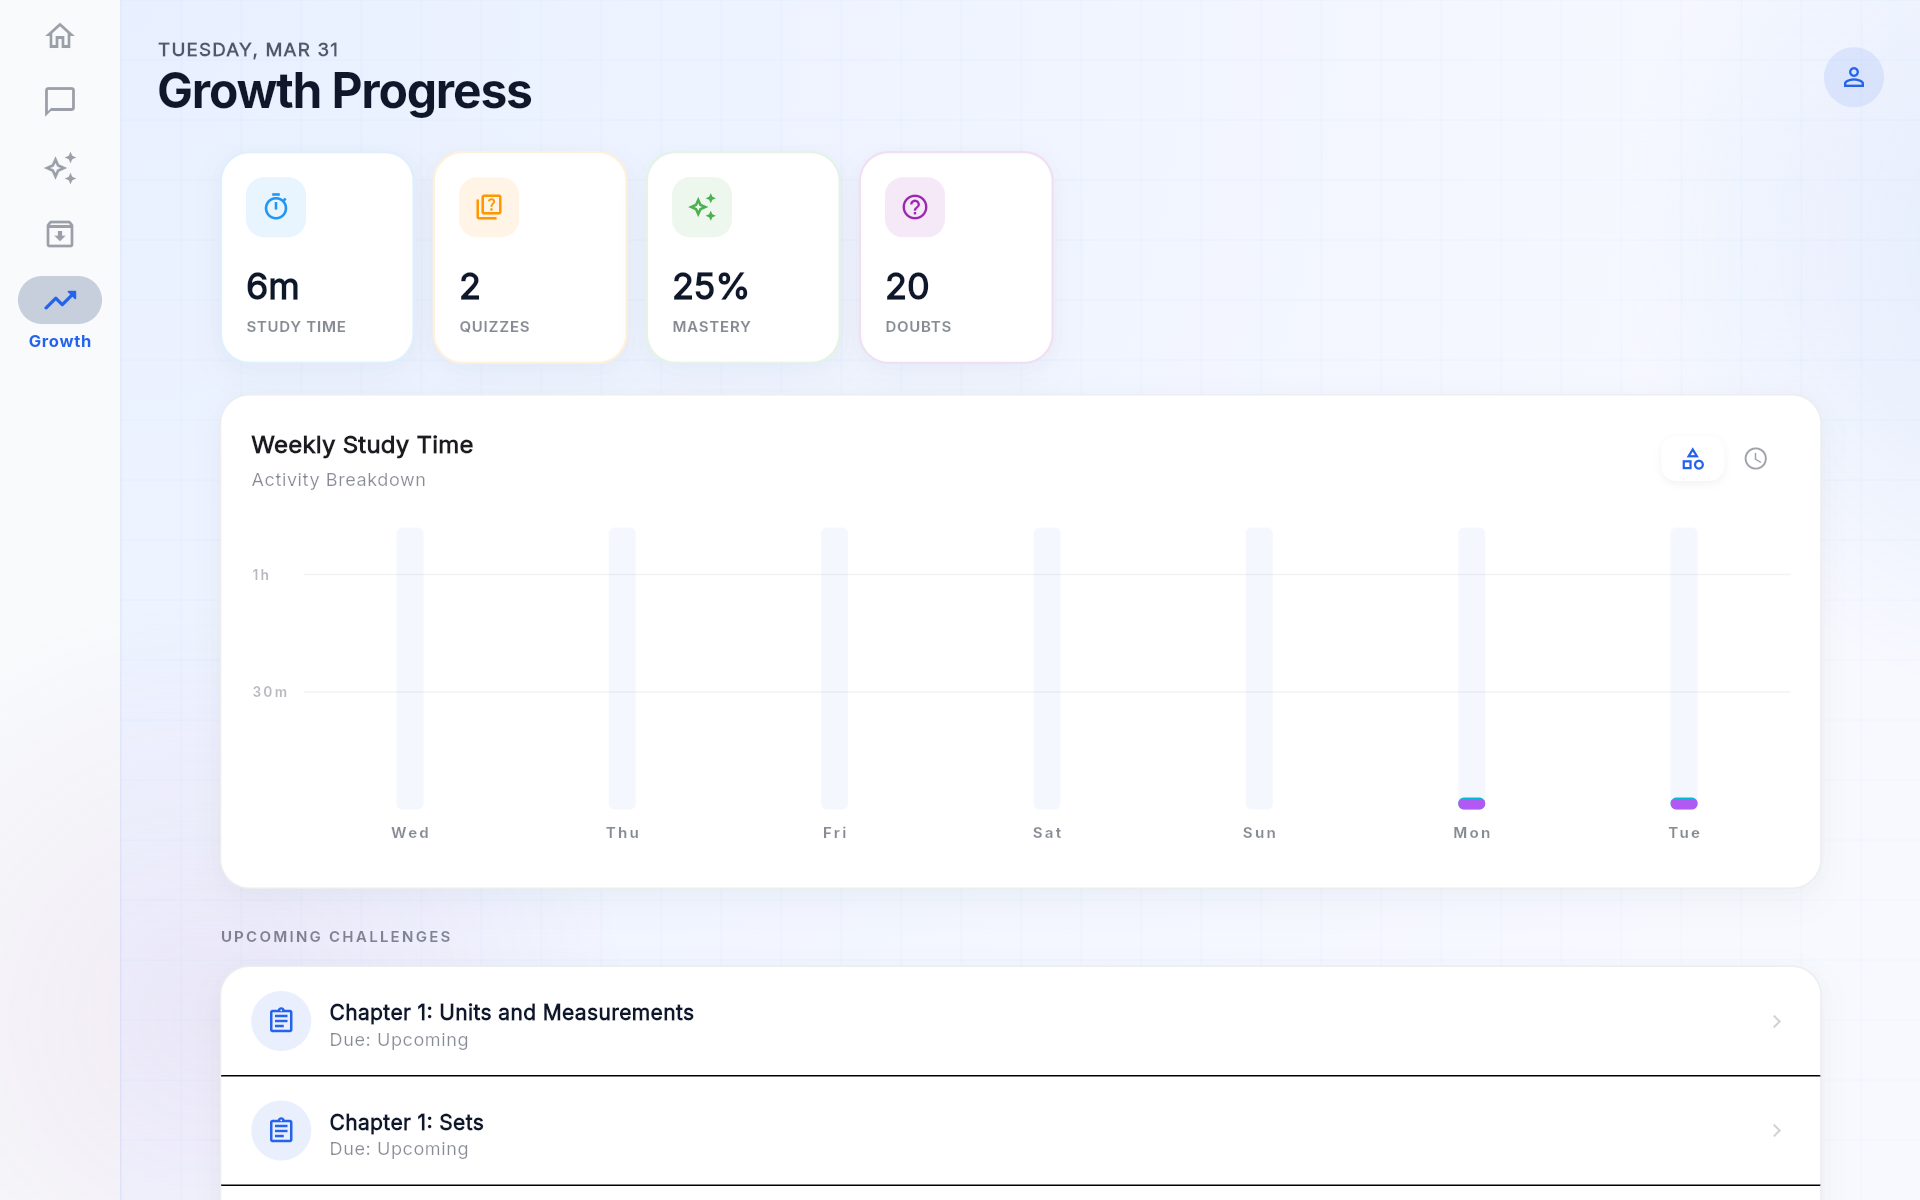Toggle the shapes view on Weekly Study Time
The image size is (1920, 1200).
point(1693,459)
